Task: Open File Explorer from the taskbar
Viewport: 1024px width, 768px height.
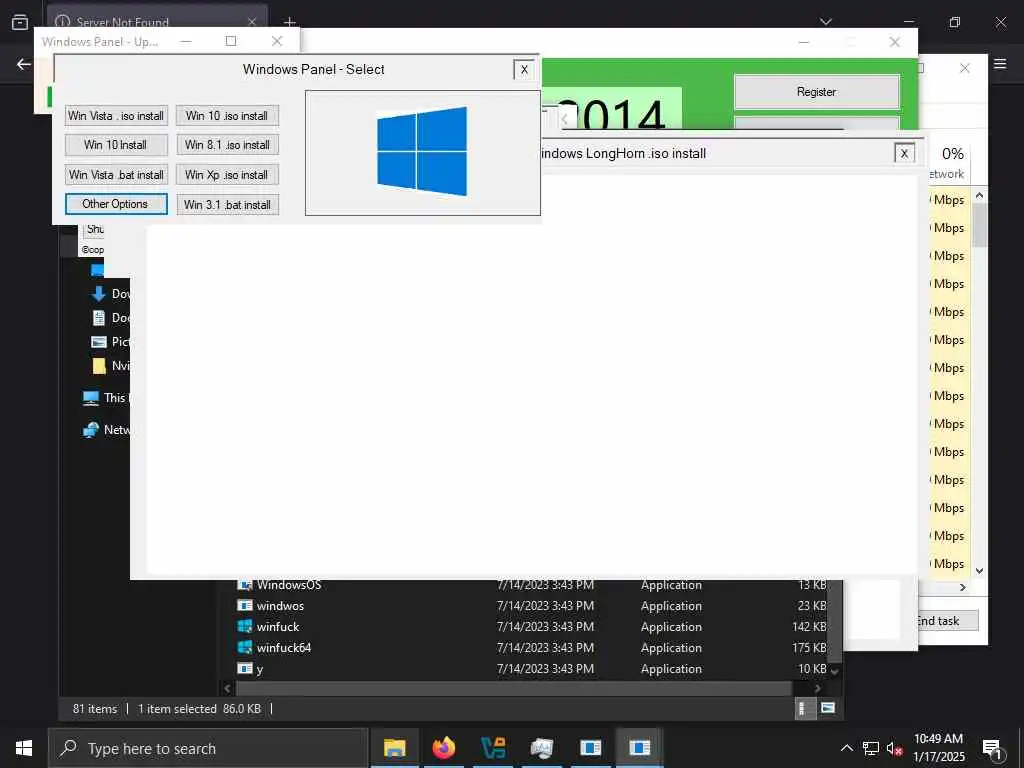Action: [x=394, y=748]
